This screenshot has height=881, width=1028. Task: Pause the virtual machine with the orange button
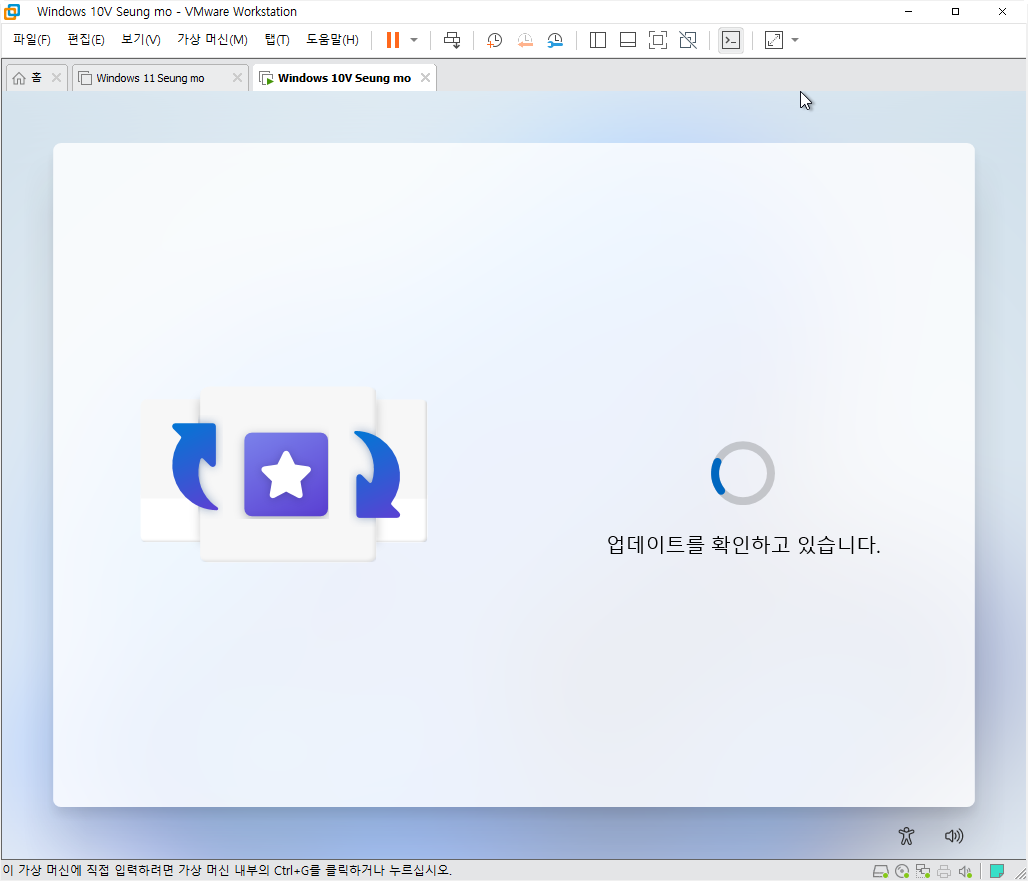(x=393, y=40)
